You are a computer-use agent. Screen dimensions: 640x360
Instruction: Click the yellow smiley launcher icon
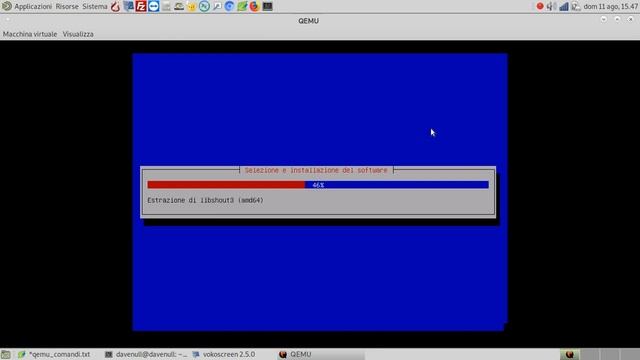(x=191, y=6)
